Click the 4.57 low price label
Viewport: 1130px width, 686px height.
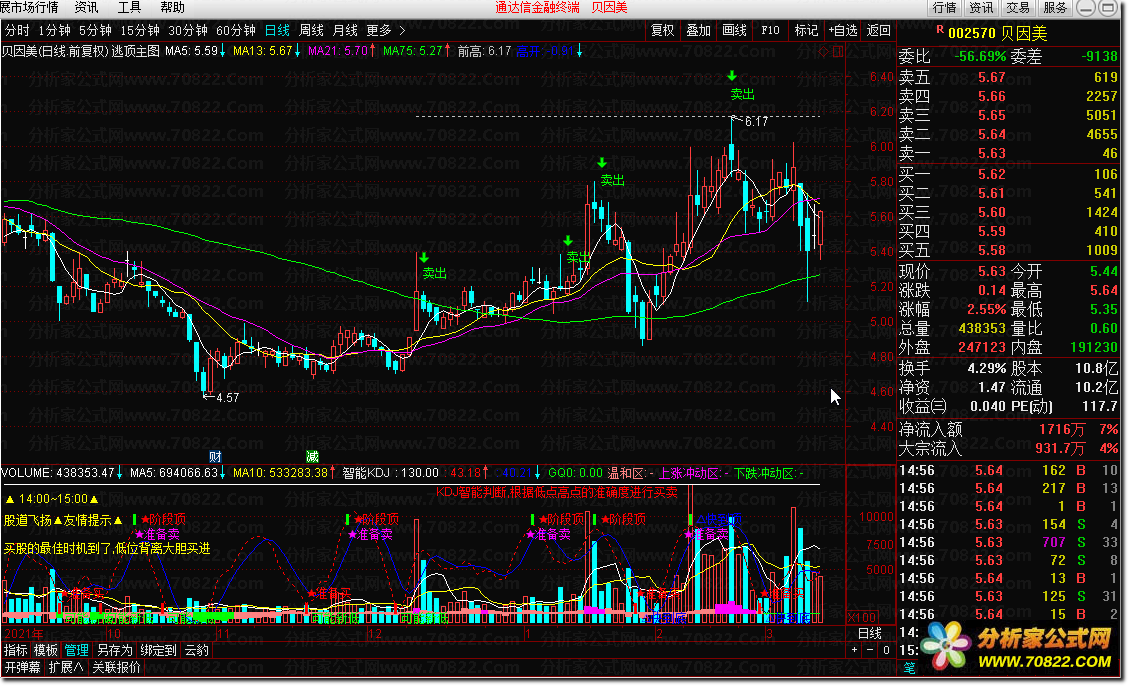227,398
